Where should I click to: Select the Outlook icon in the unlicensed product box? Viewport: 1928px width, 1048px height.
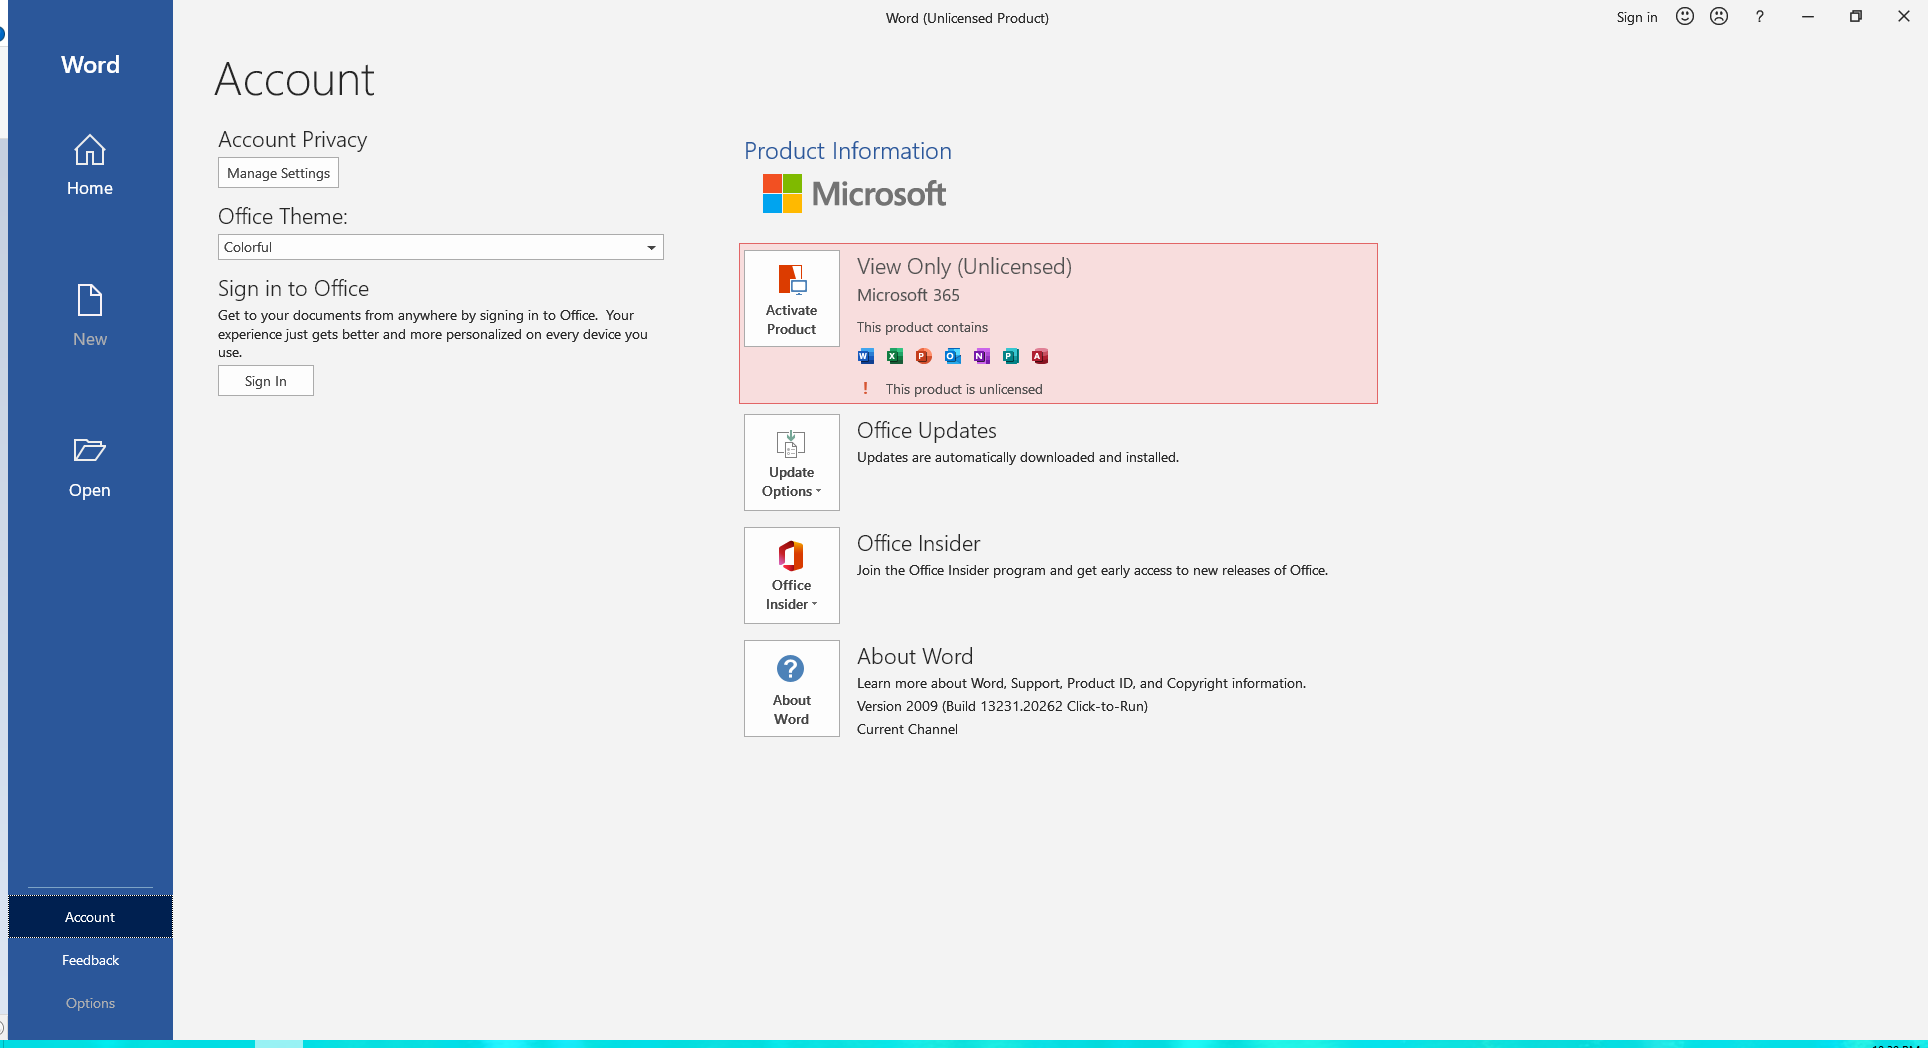point(952,356)
